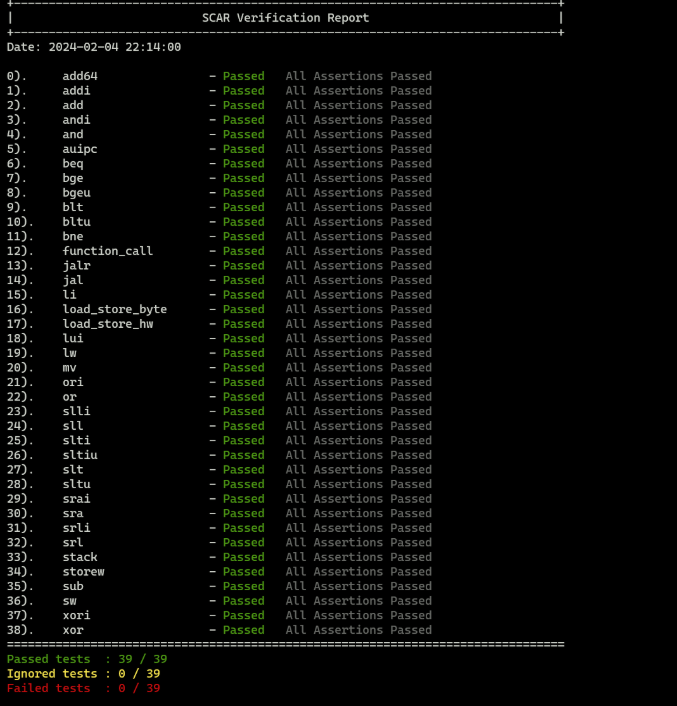
Task: Click the Passed status for srai
Action: click(x=243, y=499)
